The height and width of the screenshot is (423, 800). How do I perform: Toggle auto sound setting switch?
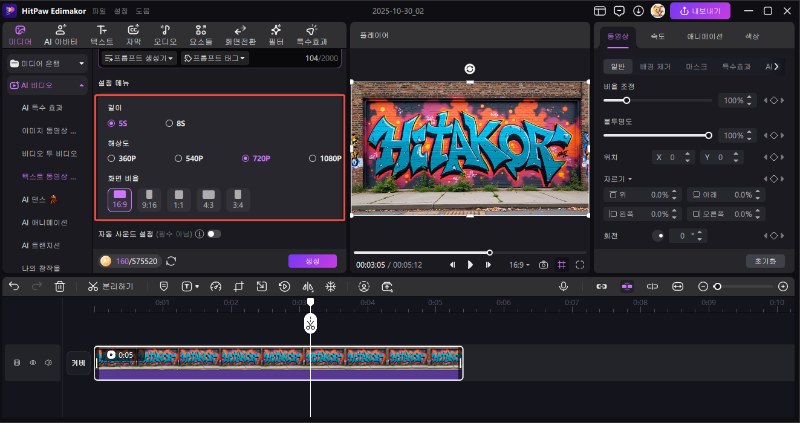[x=213, y=233]
